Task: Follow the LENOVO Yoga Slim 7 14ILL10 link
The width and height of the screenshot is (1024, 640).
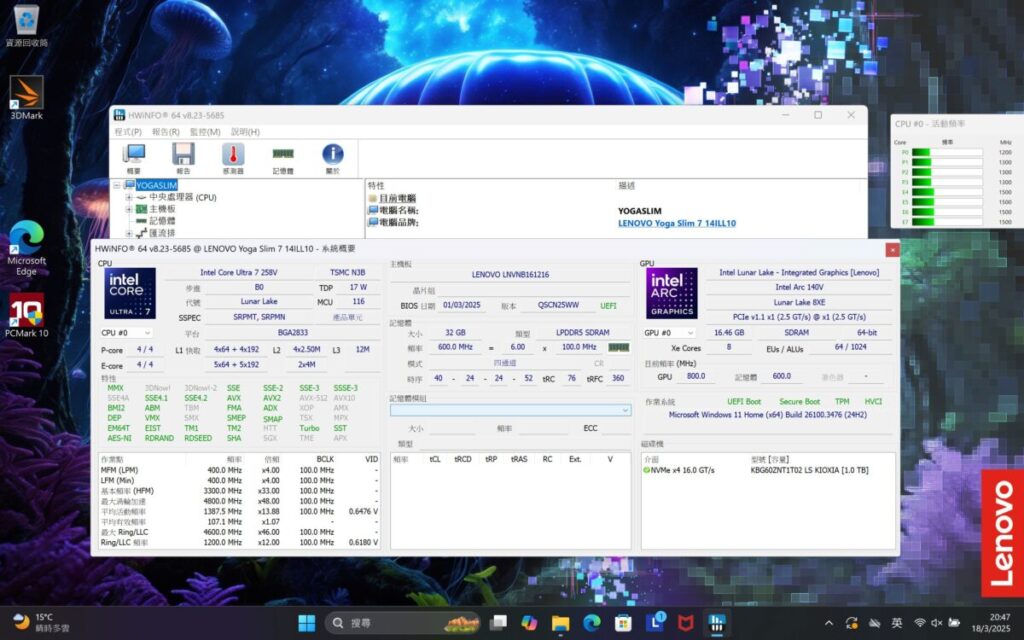Action: tap(677, 223)
